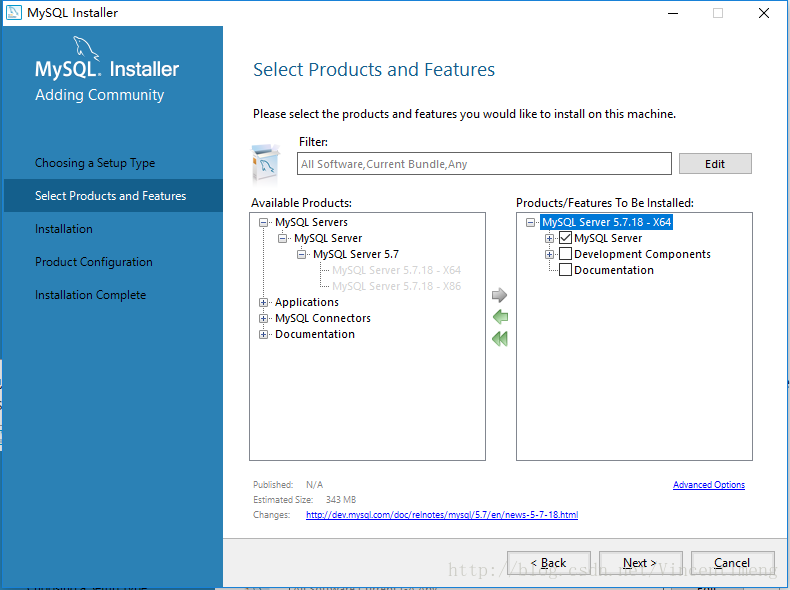This screenshot has width=790, height=590.
Task: Expand the Applications tree node
Action: point(264,302)
